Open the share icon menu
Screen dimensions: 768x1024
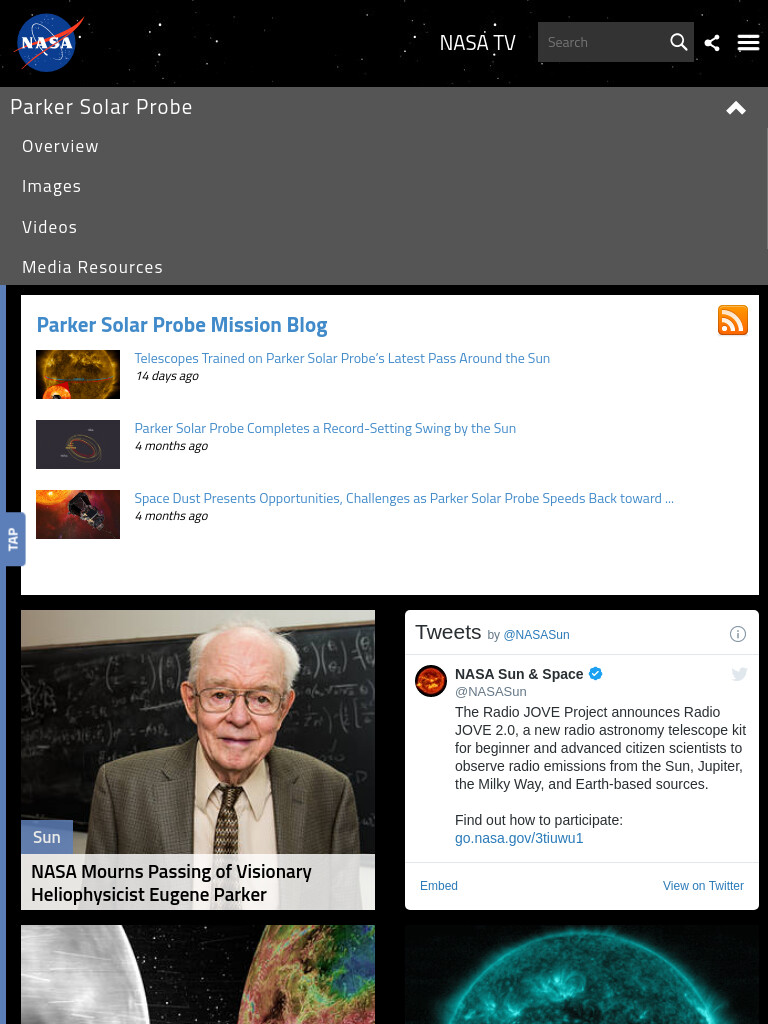(712, 43)
